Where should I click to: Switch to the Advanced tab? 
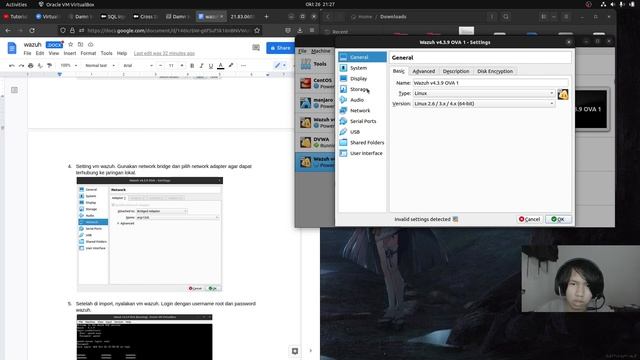[423, 71]
